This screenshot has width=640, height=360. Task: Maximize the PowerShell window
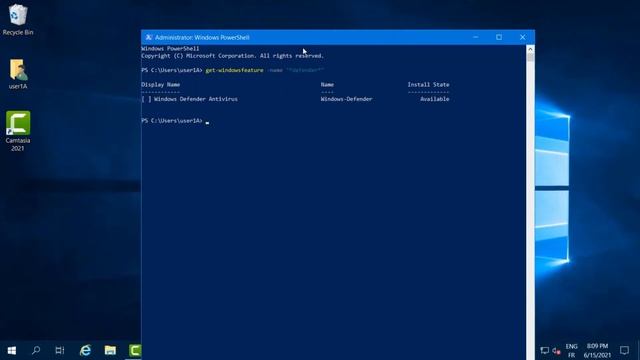tap(499, 37)
